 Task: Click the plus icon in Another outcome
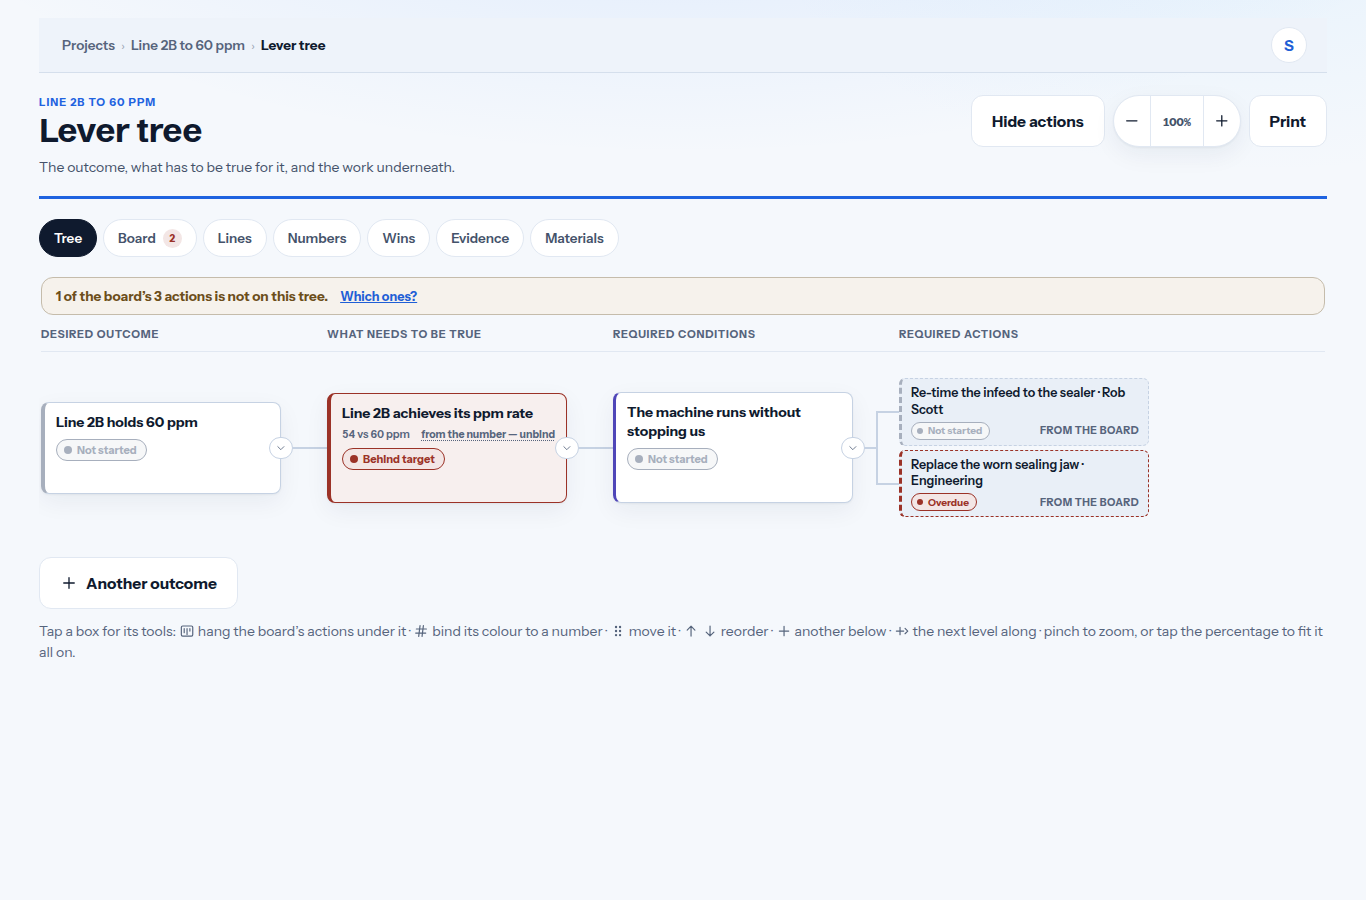coord(69,583)
